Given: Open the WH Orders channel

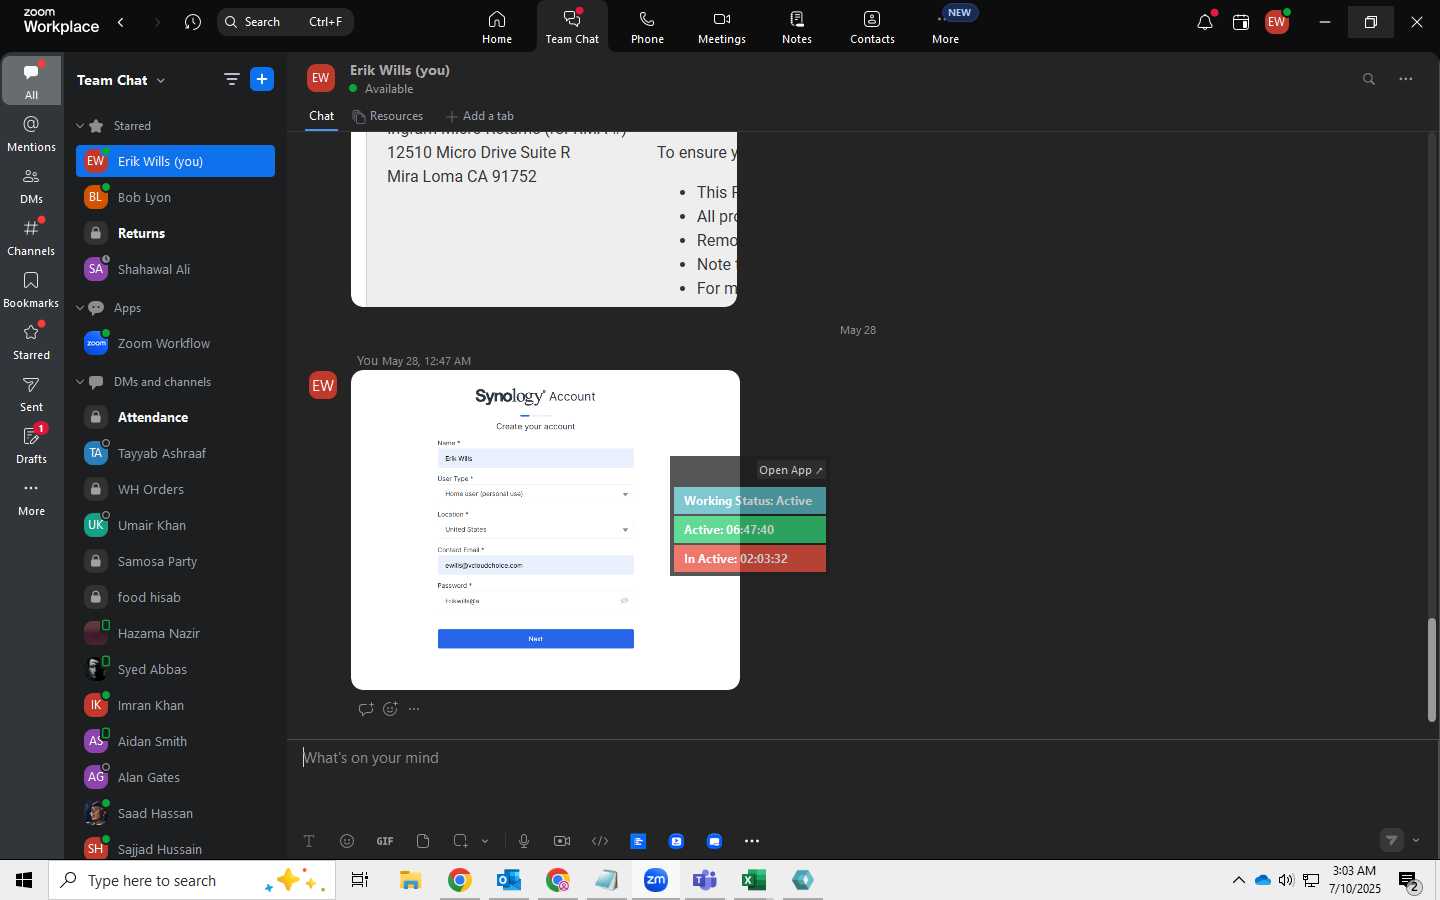Looking at the screenshot, I should [x=175, y=489].
